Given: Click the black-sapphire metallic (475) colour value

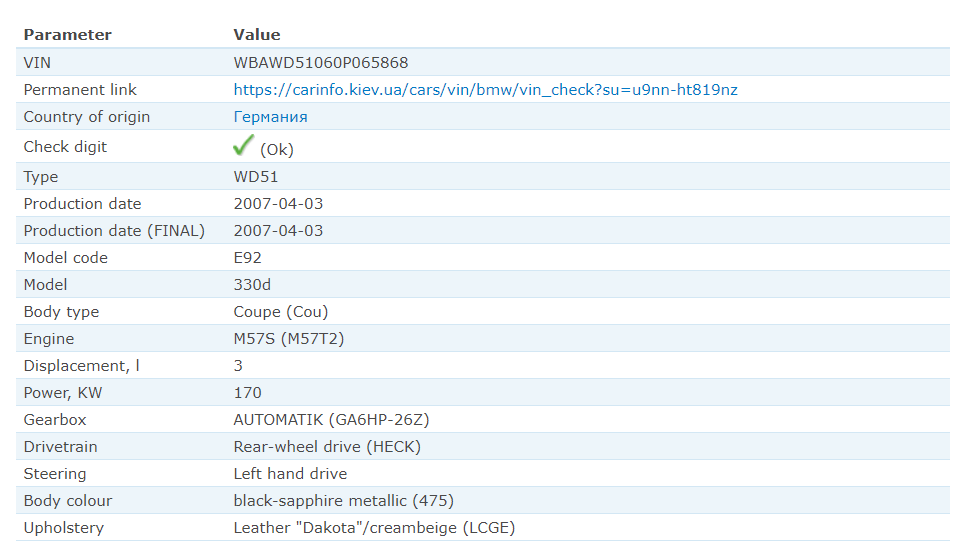Looking at the screenshot, I should (343, 501).
